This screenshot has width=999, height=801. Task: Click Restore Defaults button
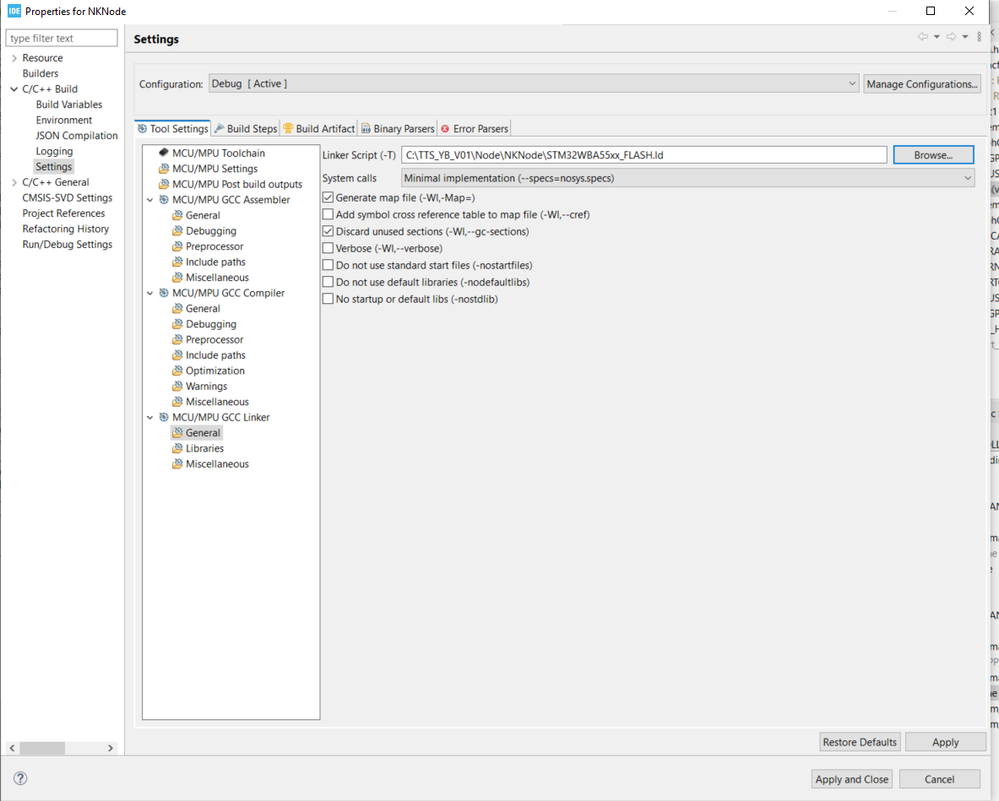point(859,742)
